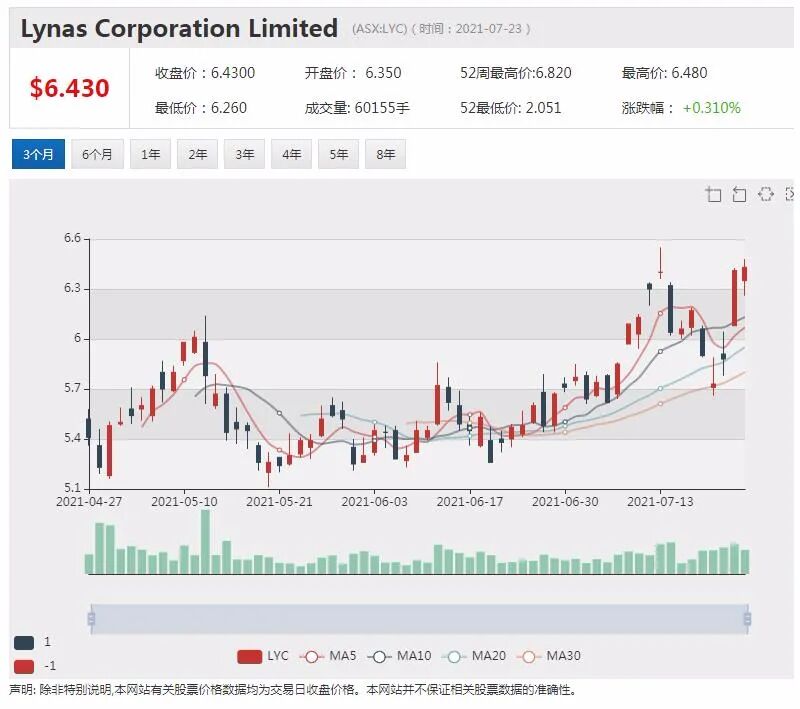Viewport: 800px width, 709px height.
Task: Click the 最高价: 6.480 text
Action: click(x=664, y=73)
